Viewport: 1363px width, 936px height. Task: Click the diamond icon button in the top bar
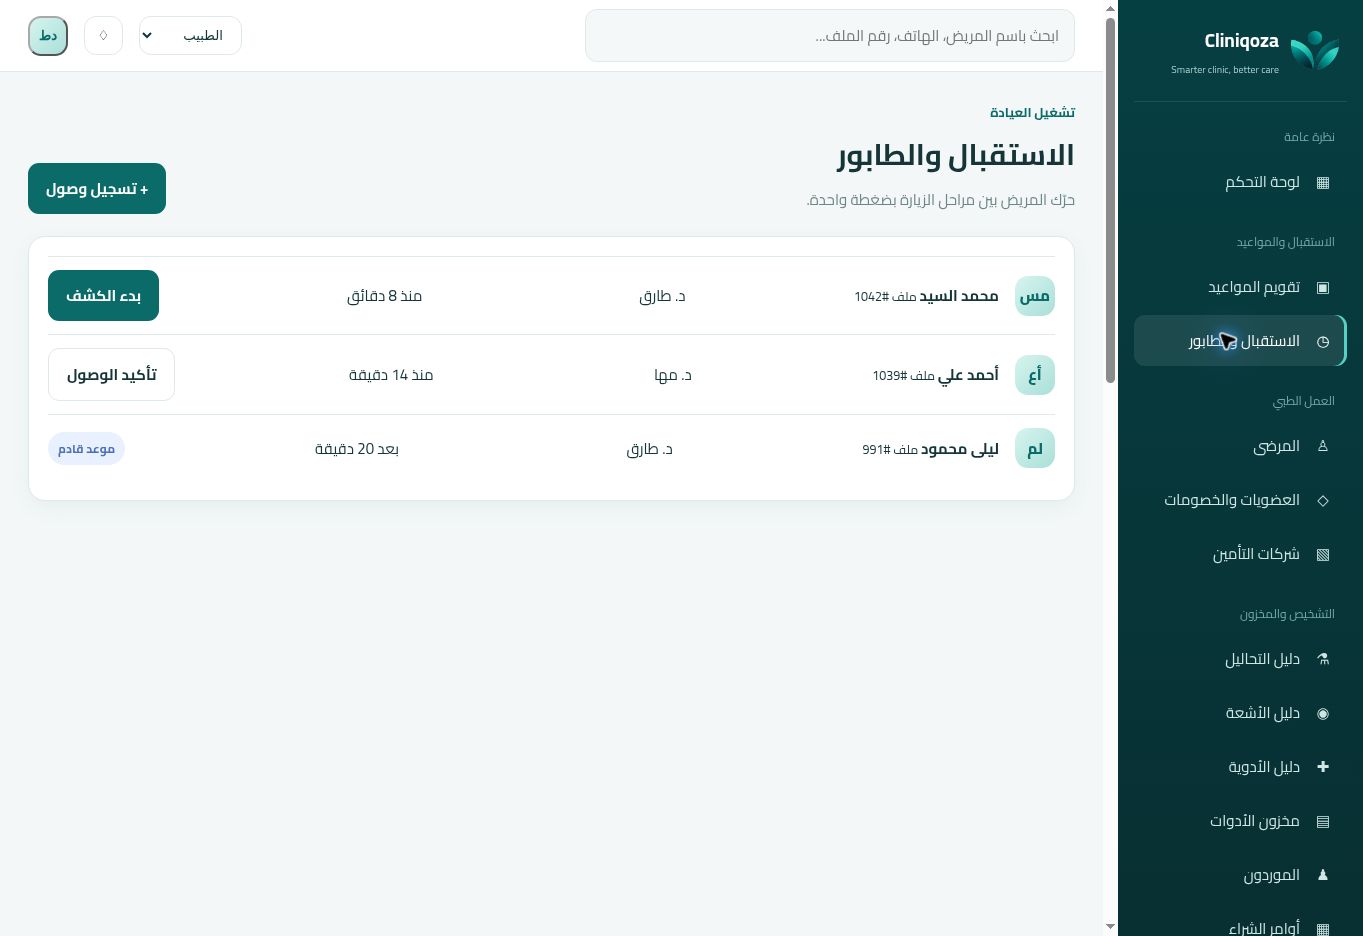(x=103, y=36)
